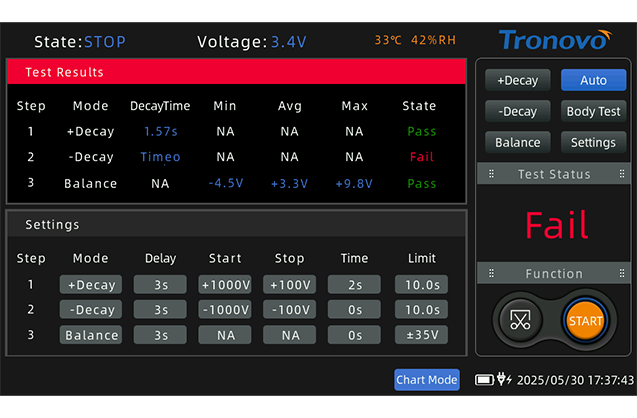The width and height of the screenshot is (637, 418).
Task: Open step 2 Mode -Decay selector
Action: (90, 309)
